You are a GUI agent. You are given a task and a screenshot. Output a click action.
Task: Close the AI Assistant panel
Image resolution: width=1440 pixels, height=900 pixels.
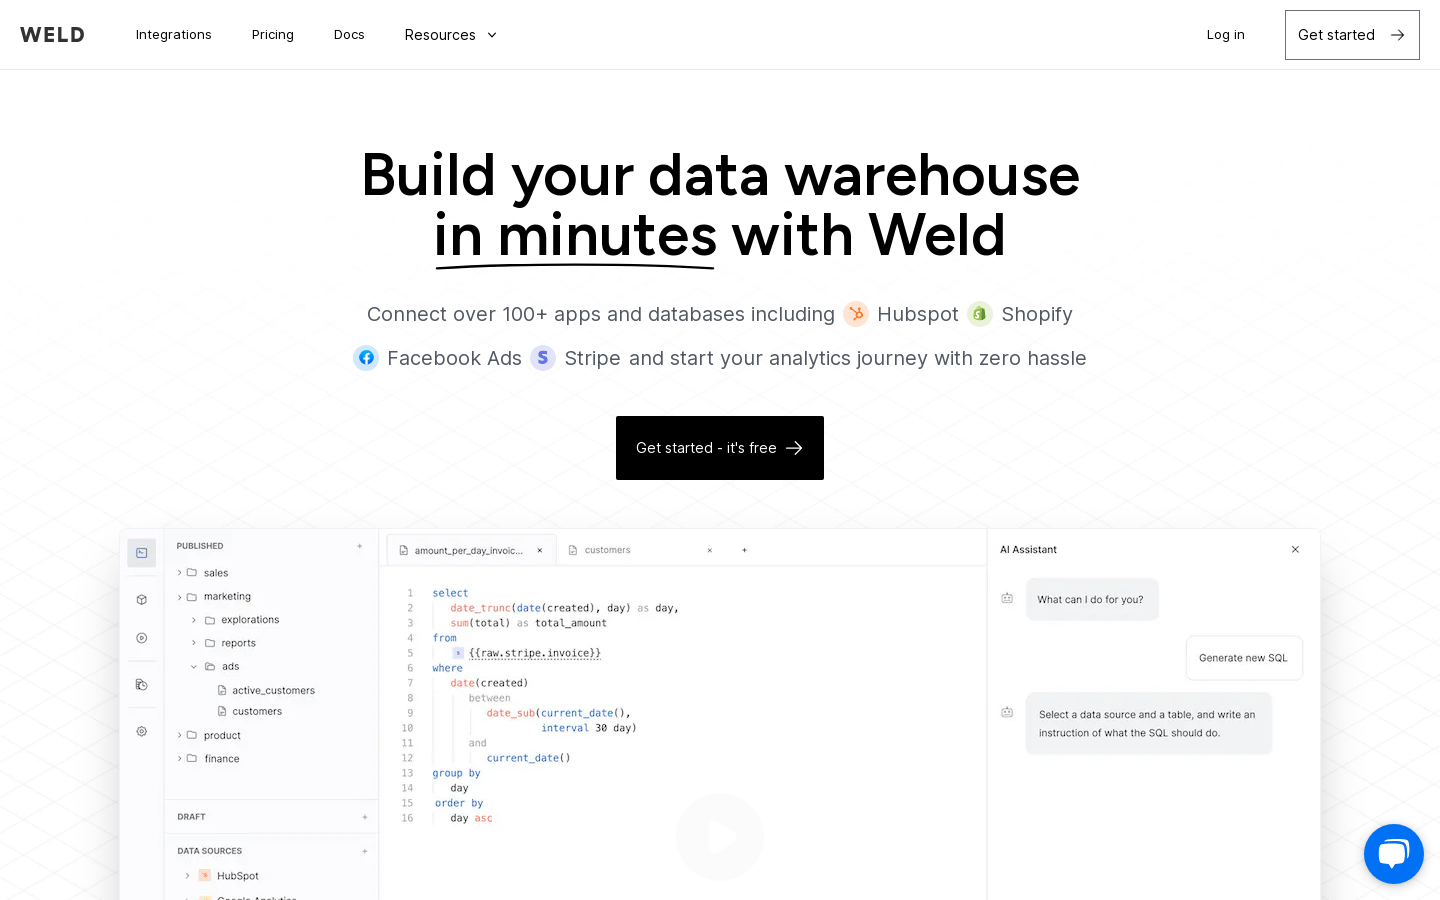pos(1295,549)
